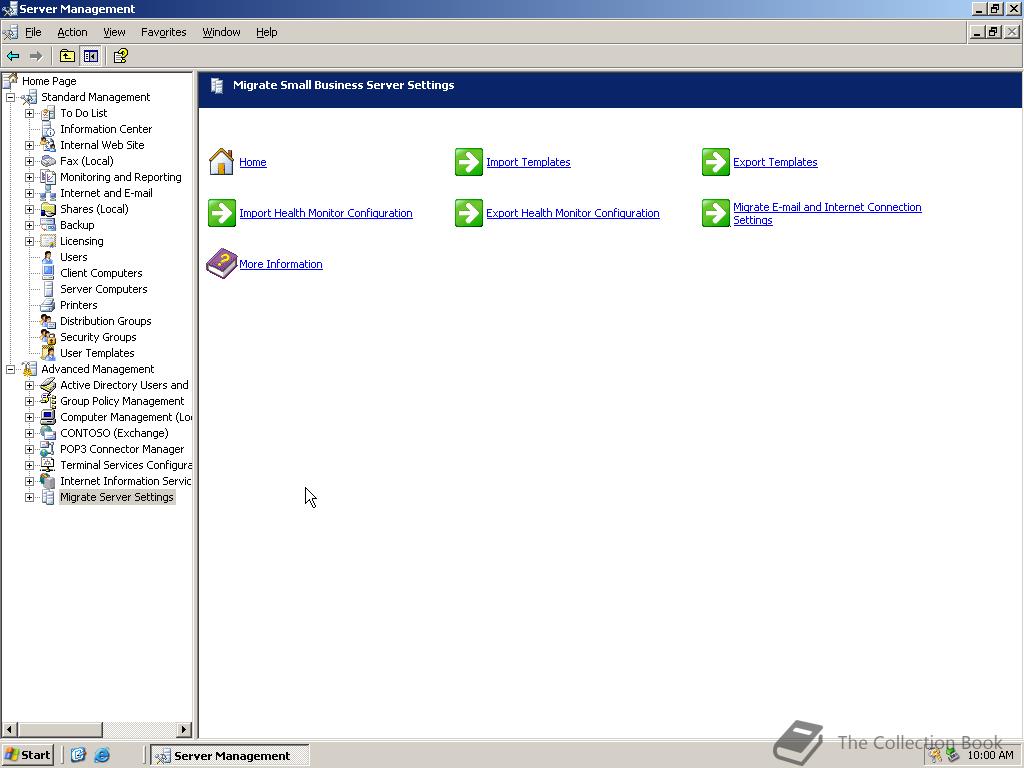Select the Migrate Server Settings tree item
The image size is (1024, 768).
click(117, 497)
